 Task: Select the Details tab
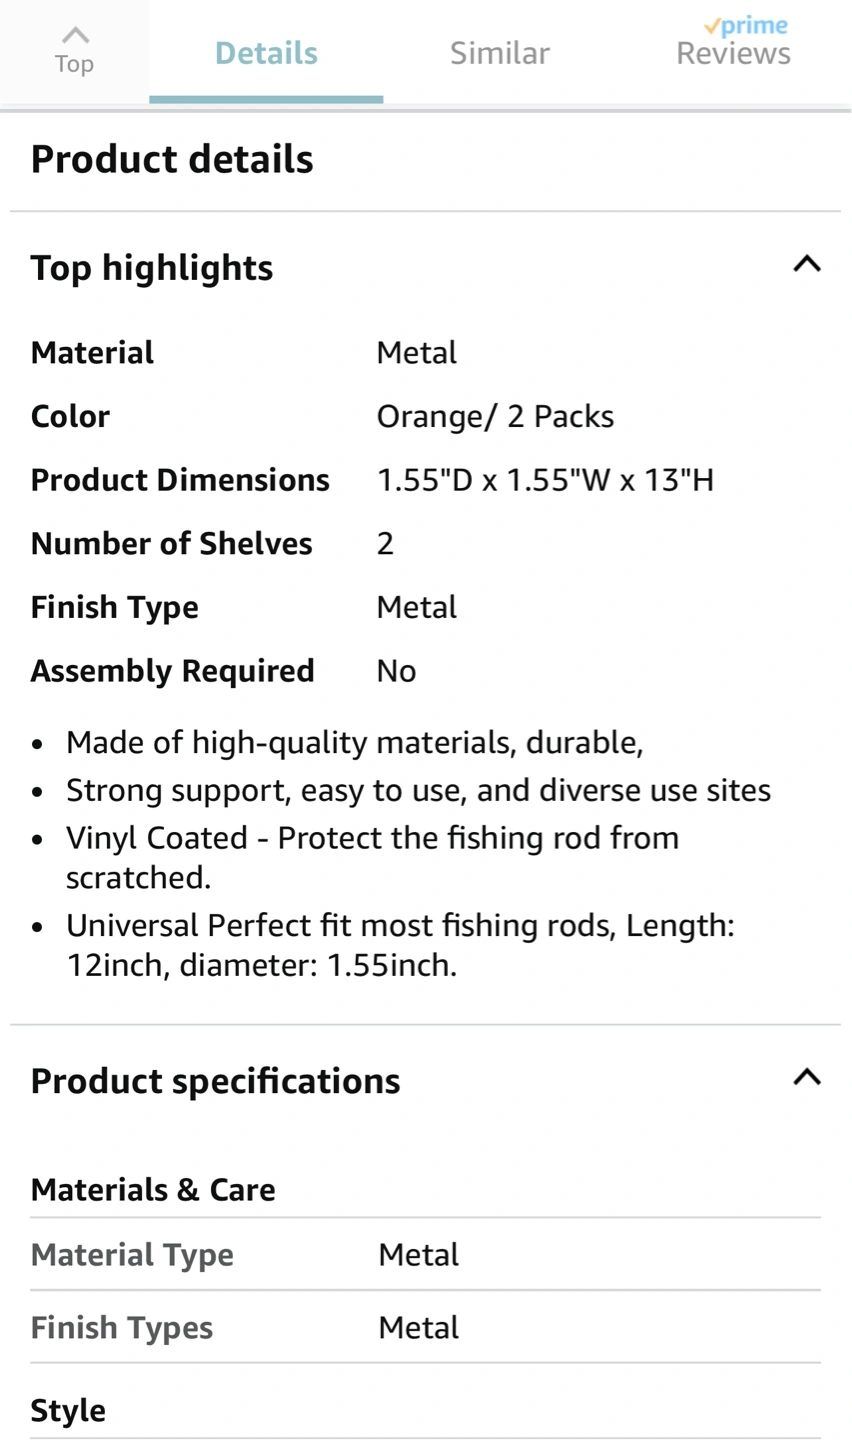266,53
